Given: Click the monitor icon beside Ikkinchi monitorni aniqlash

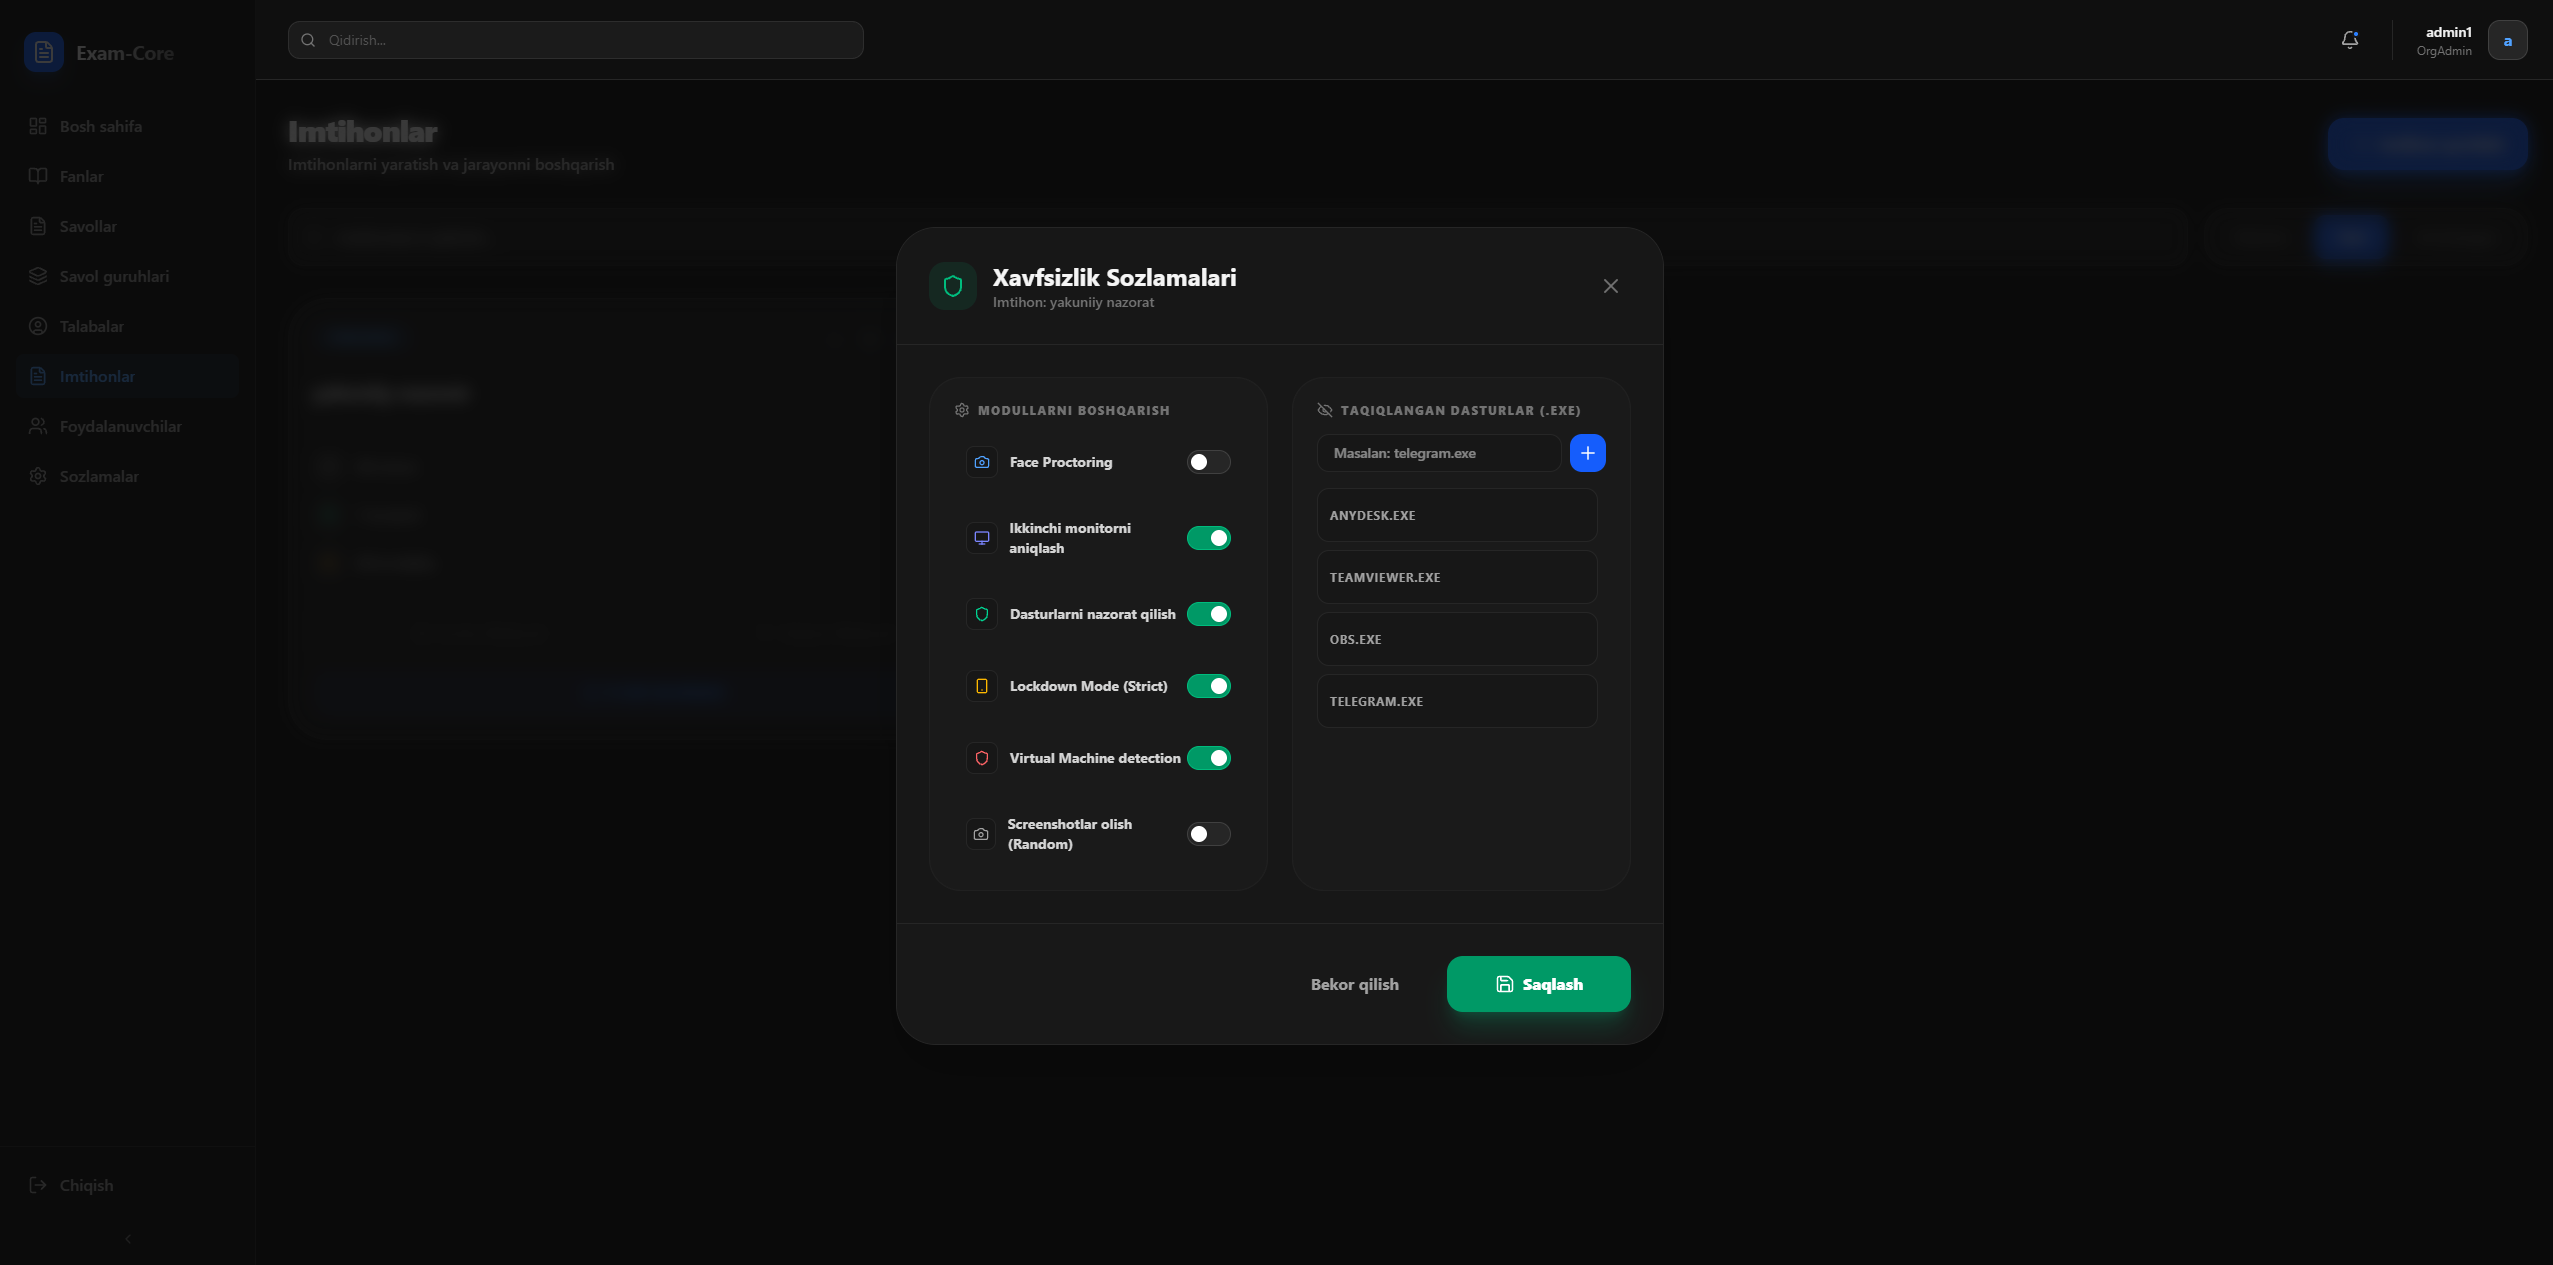Looking at the screenshot, I should [x=980, y=538].
